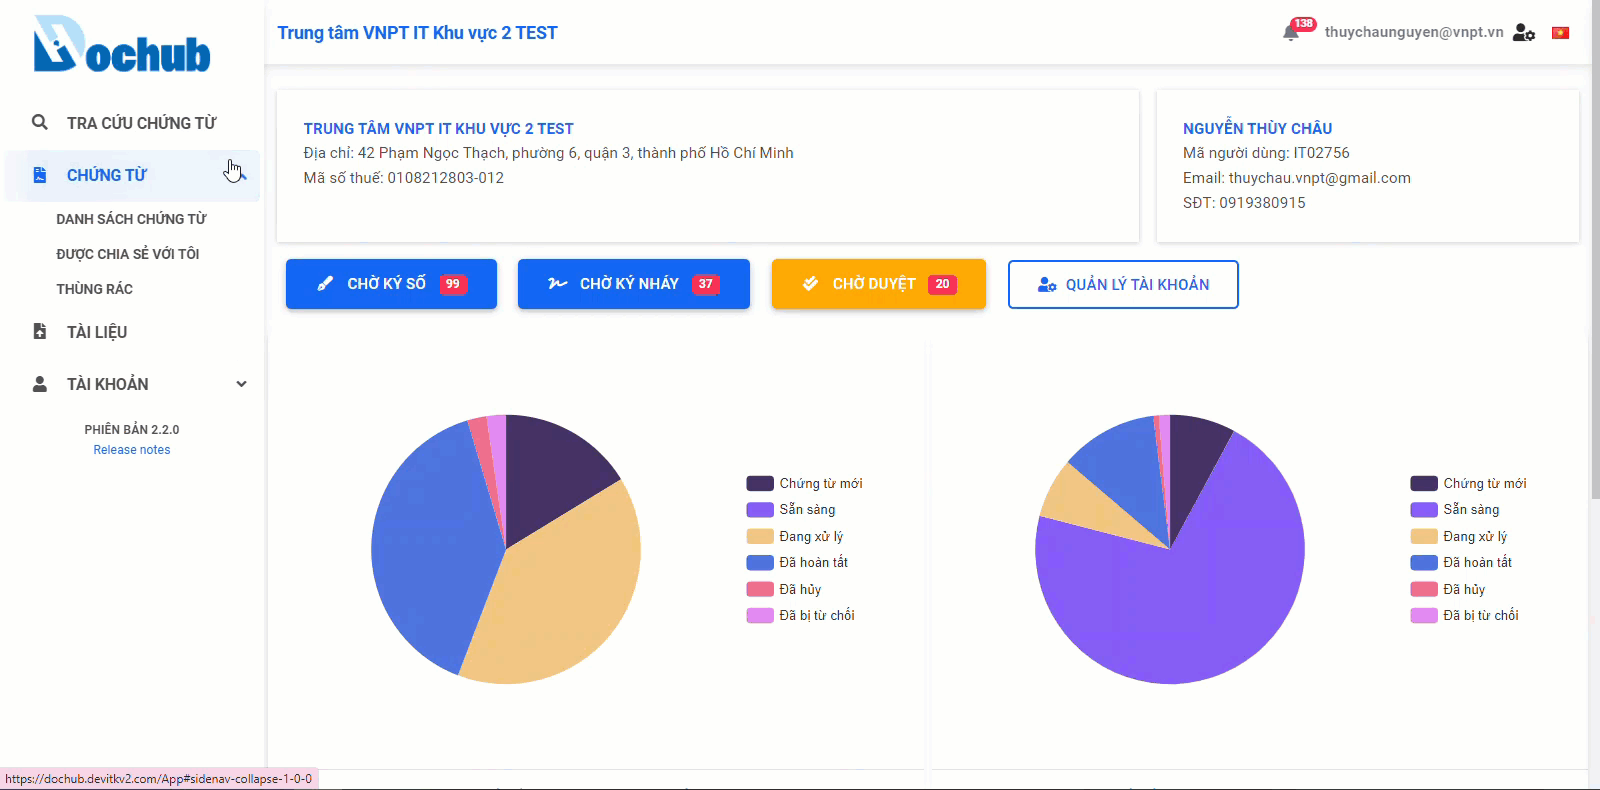Click thuychaunguyen@vnpt.vn account name
This screenshot has height=790, width=1600.
point(1414,32)
